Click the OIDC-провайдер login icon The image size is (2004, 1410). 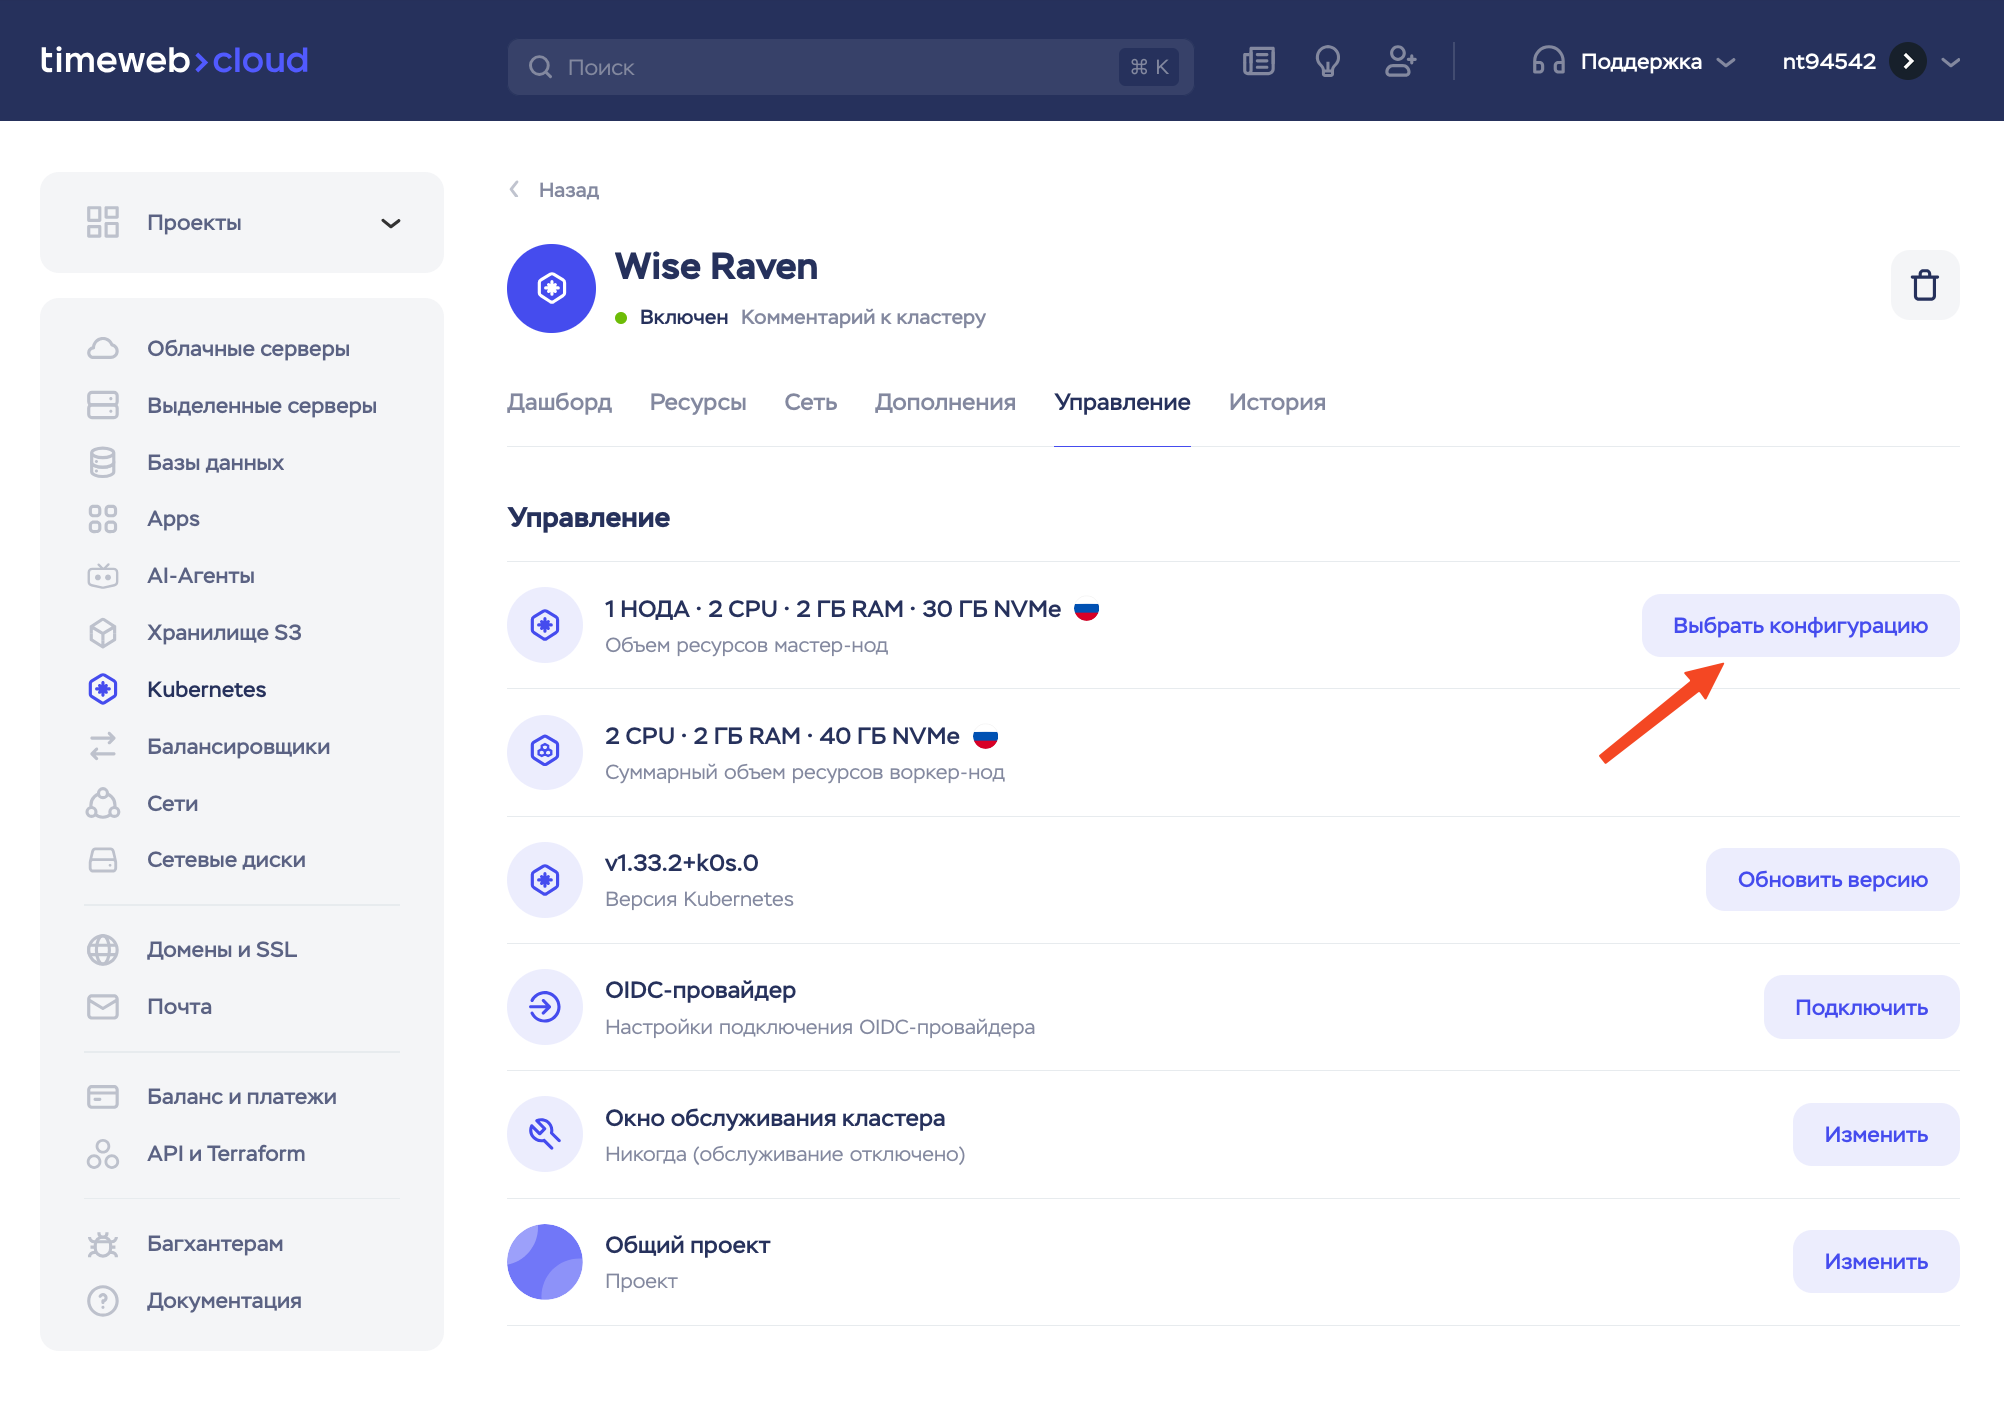(x=545, y=1007)
